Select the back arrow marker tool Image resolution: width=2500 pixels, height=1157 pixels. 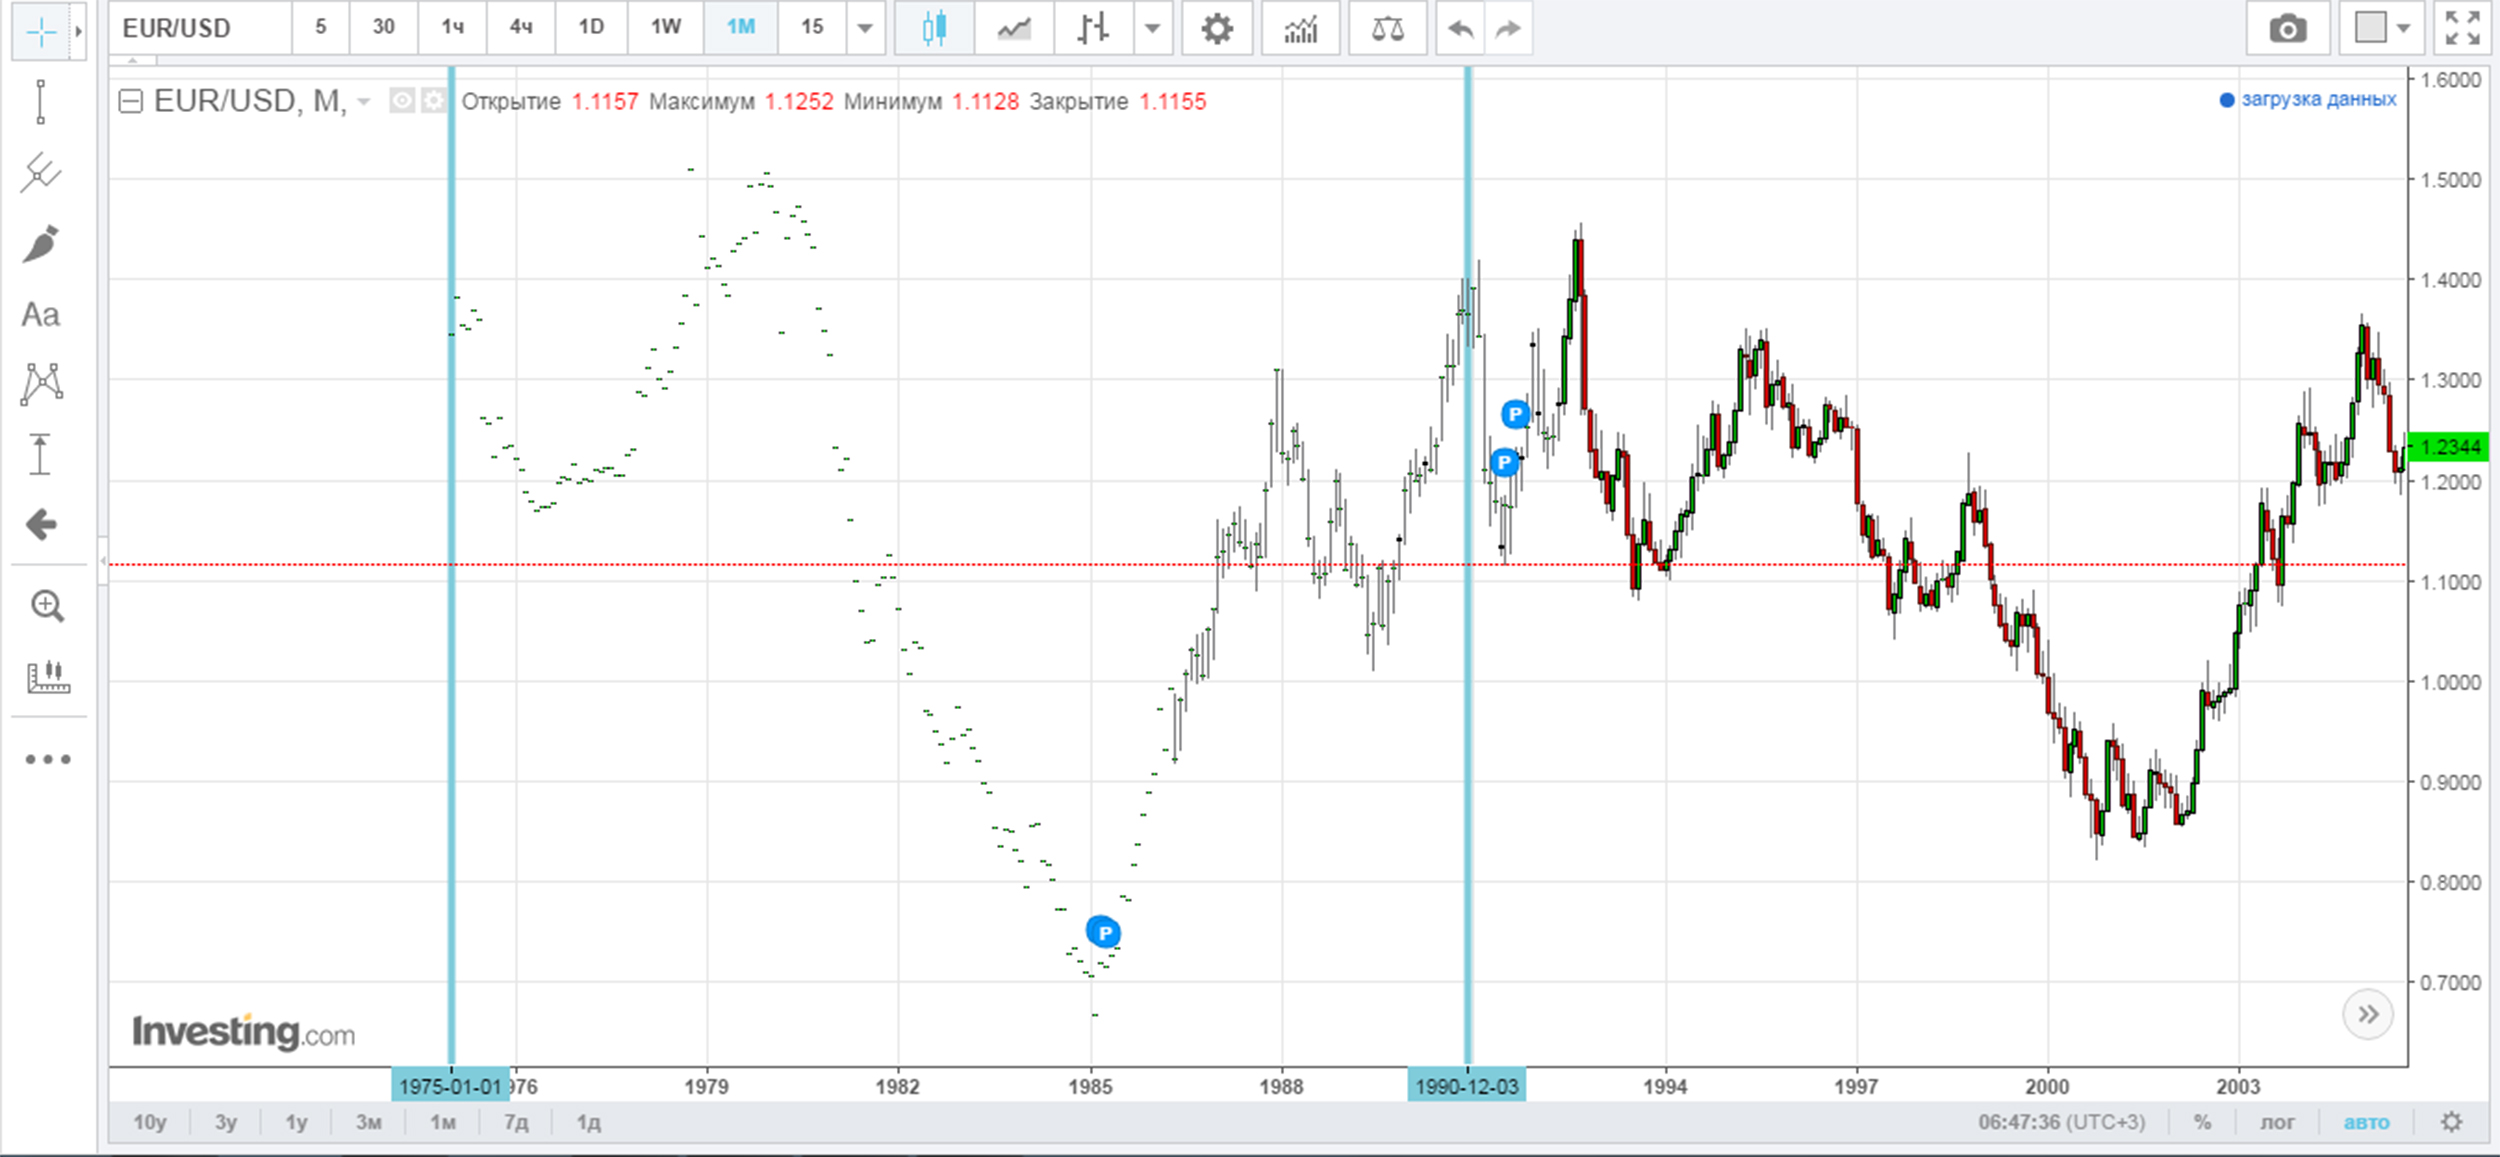point(41,524)
